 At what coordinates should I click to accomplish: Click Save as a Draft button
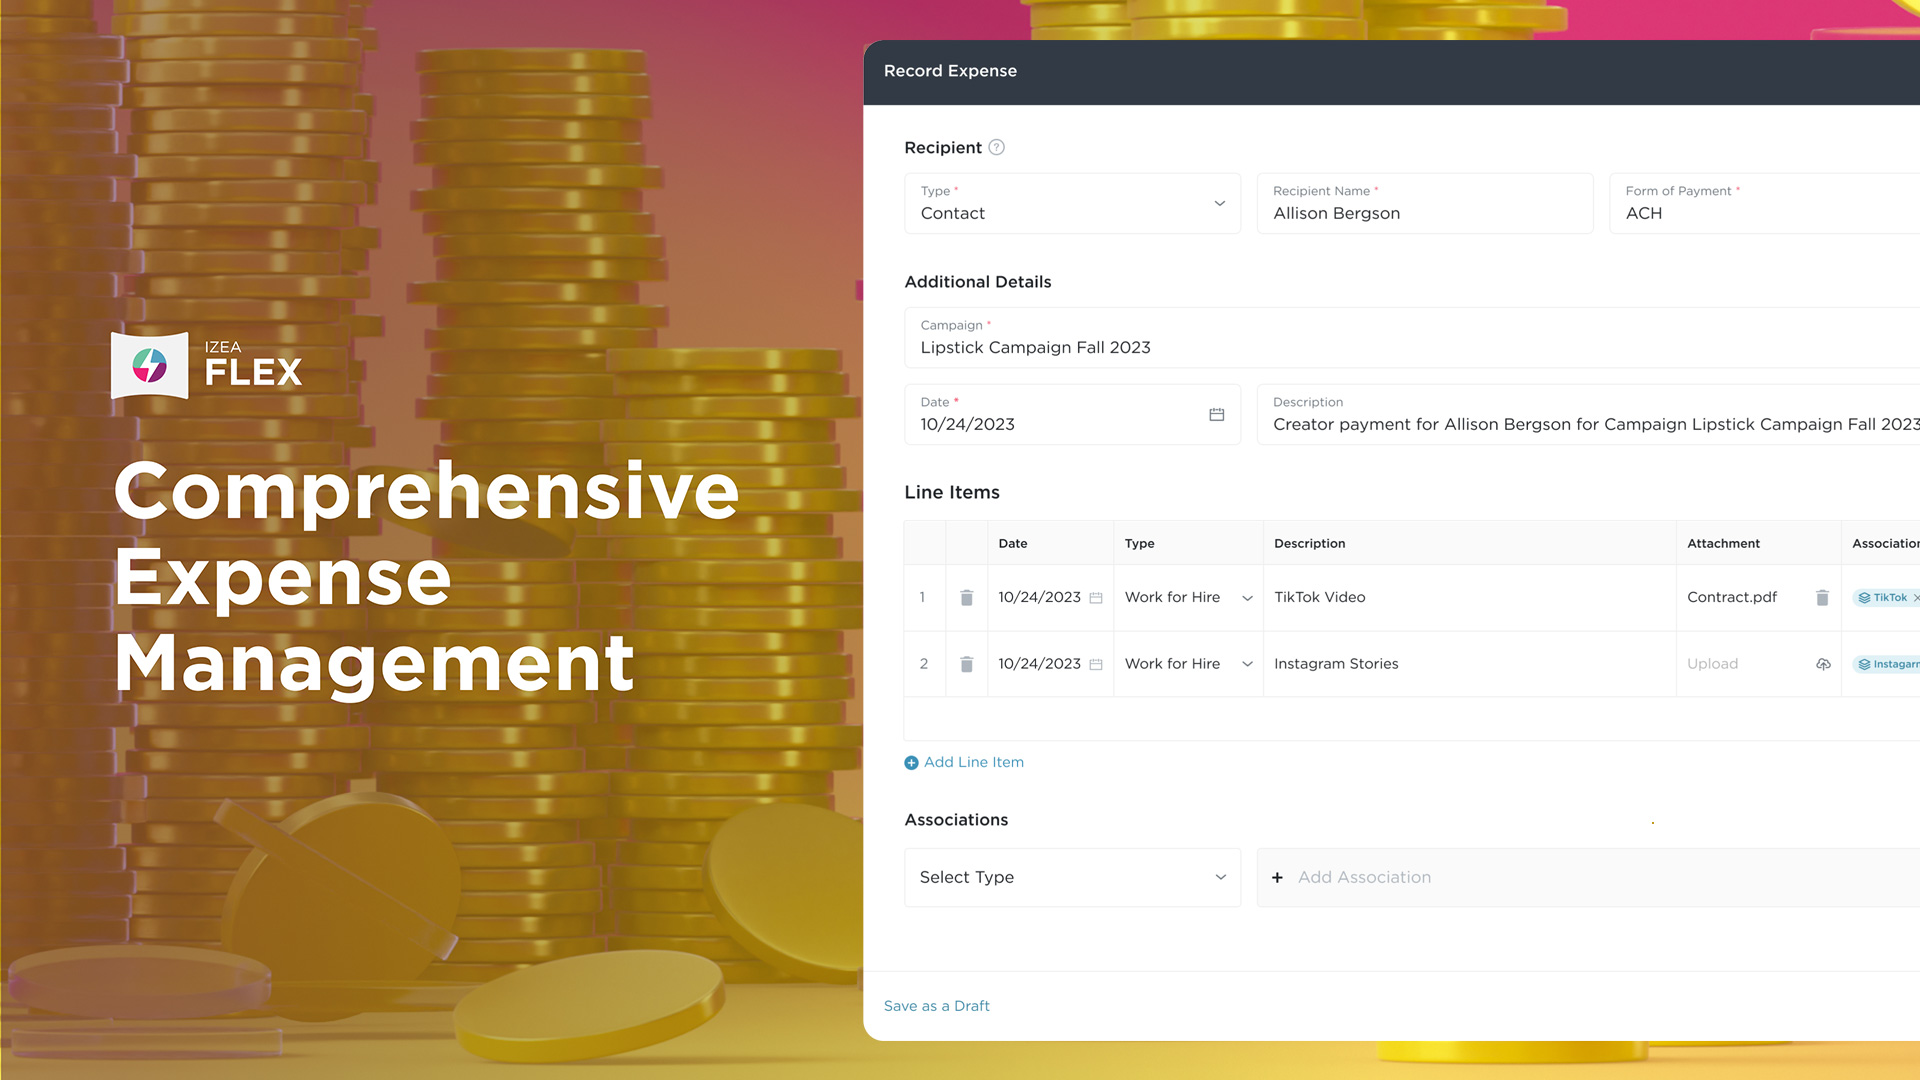tap(938, 1005)
